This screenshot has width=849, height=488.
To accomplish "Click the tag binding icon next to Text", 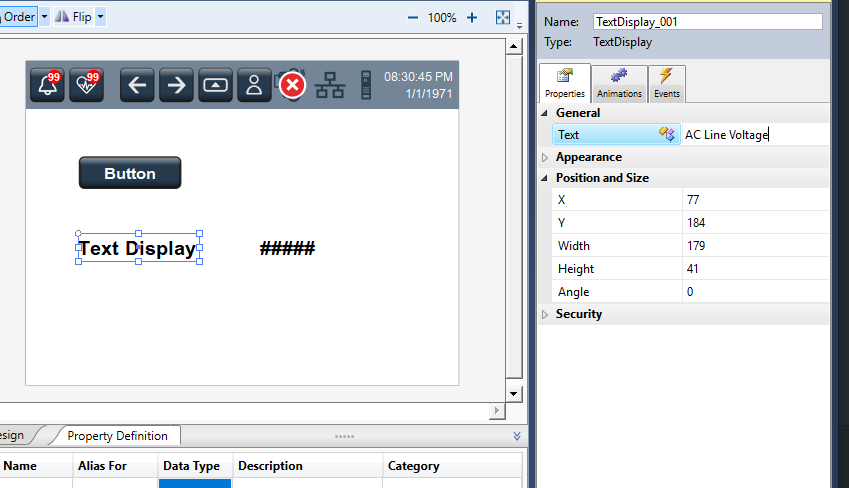I will pyautogui.click(x=667, y=134).
